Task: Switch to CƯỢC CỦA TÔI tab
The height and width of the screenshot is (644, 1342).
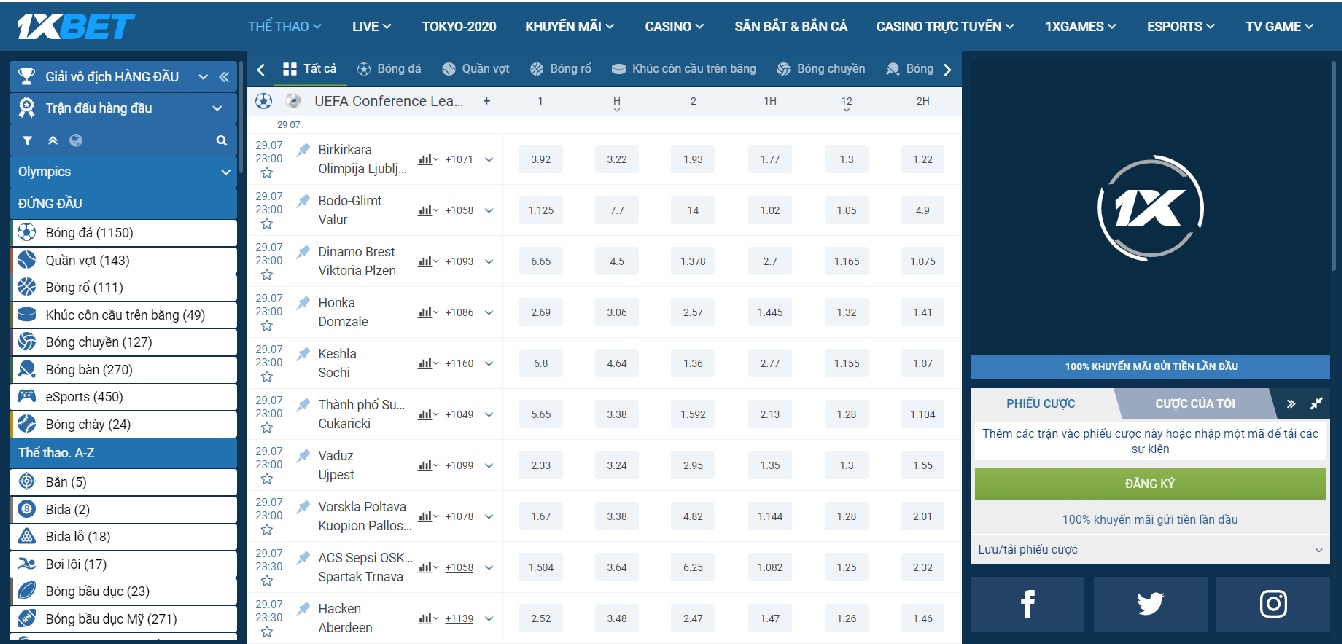Action: coord(1196,403)
